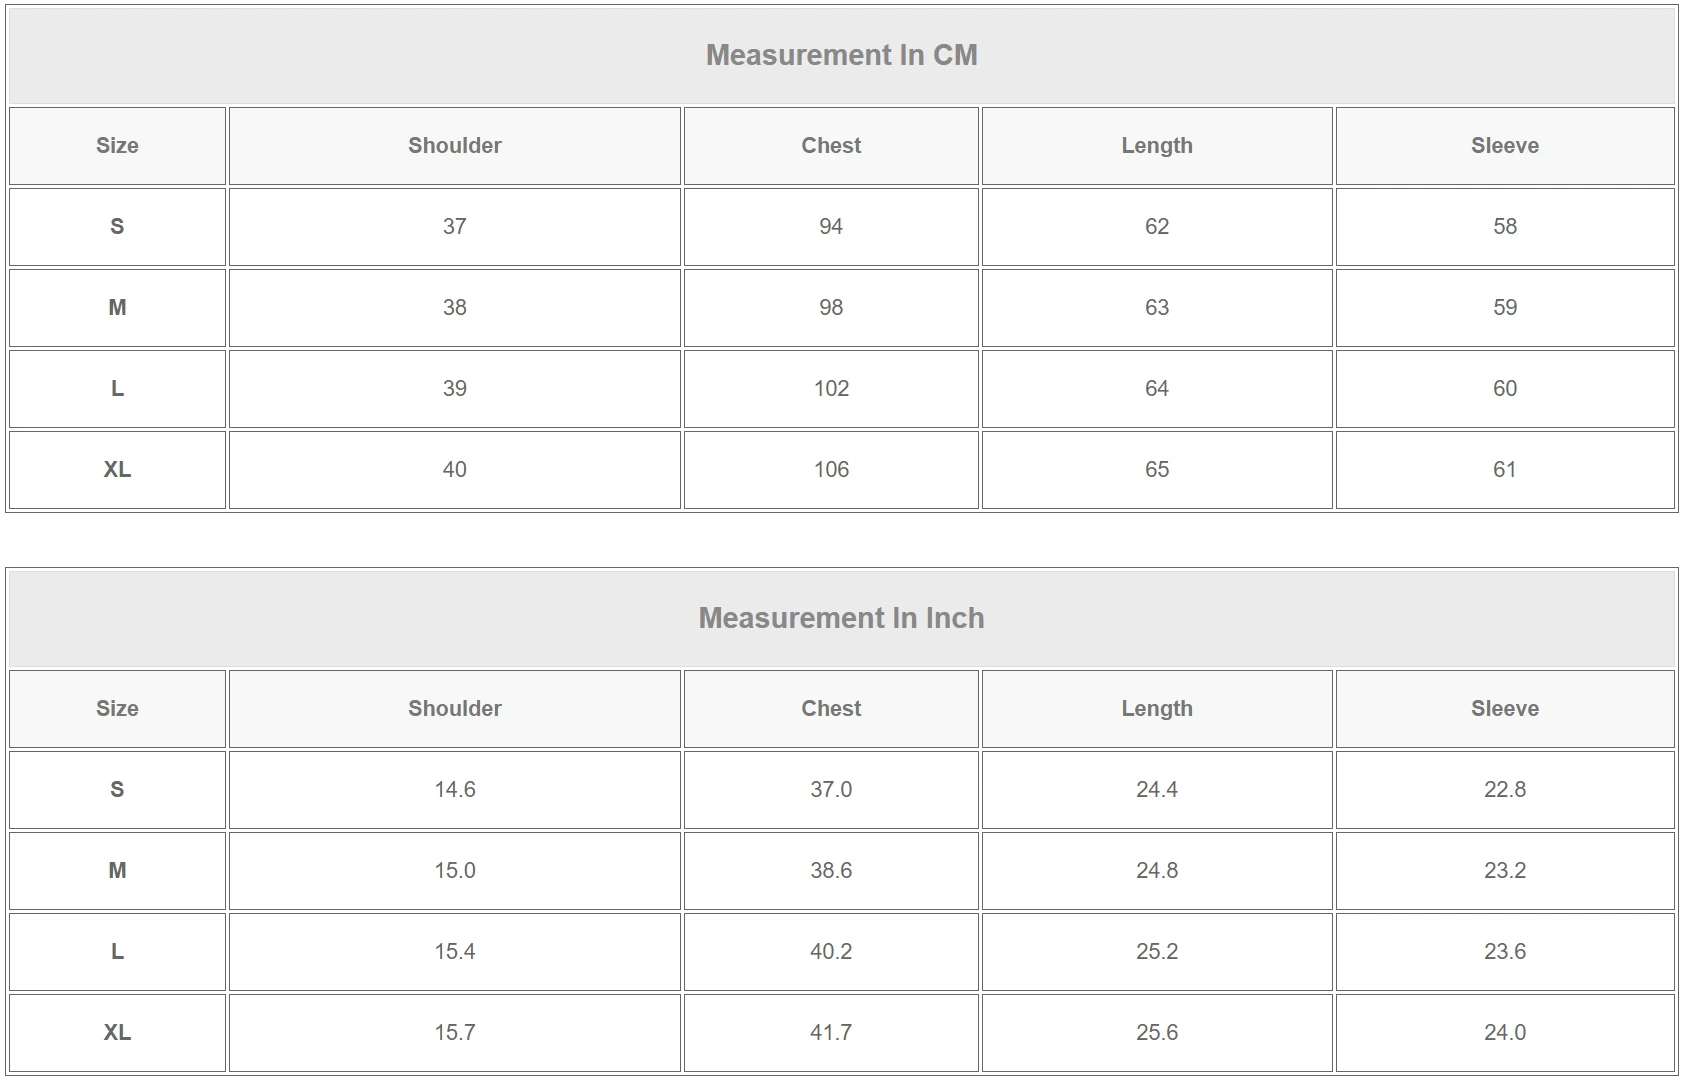Screen dimensions: 1683x1082
Task: Select the Chest header in the Inch table
Action: [x=830, y=709]
